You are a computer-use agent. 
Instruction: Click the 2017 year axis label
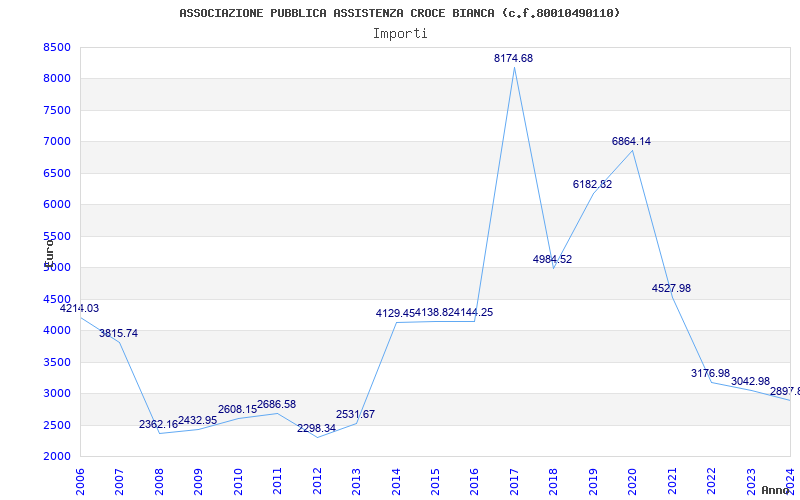point(514,482)
